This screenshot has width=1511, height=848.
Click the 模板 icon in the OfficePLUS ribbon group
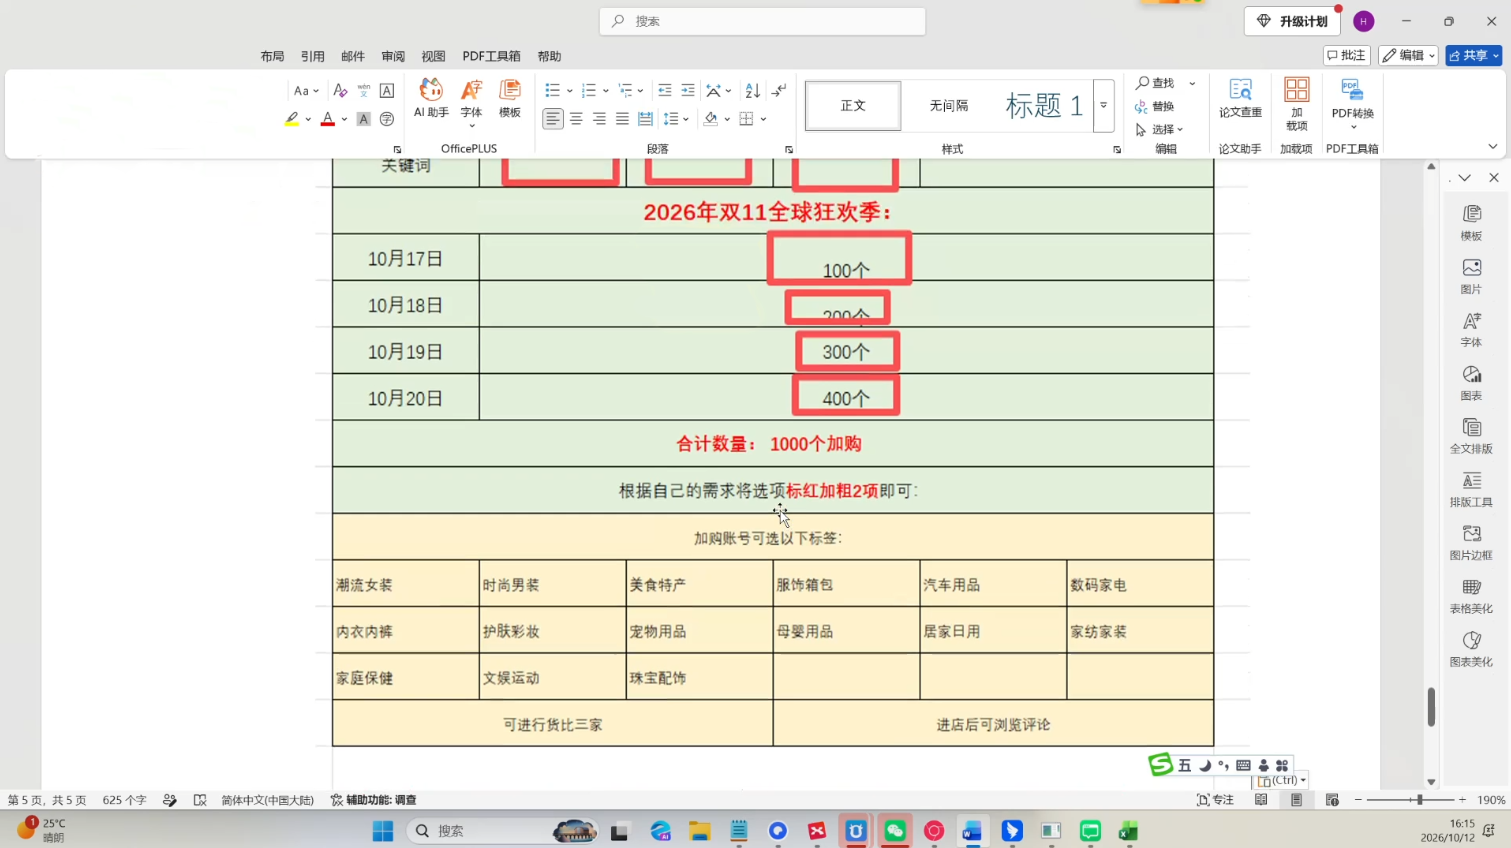click(x=510, y=99)
